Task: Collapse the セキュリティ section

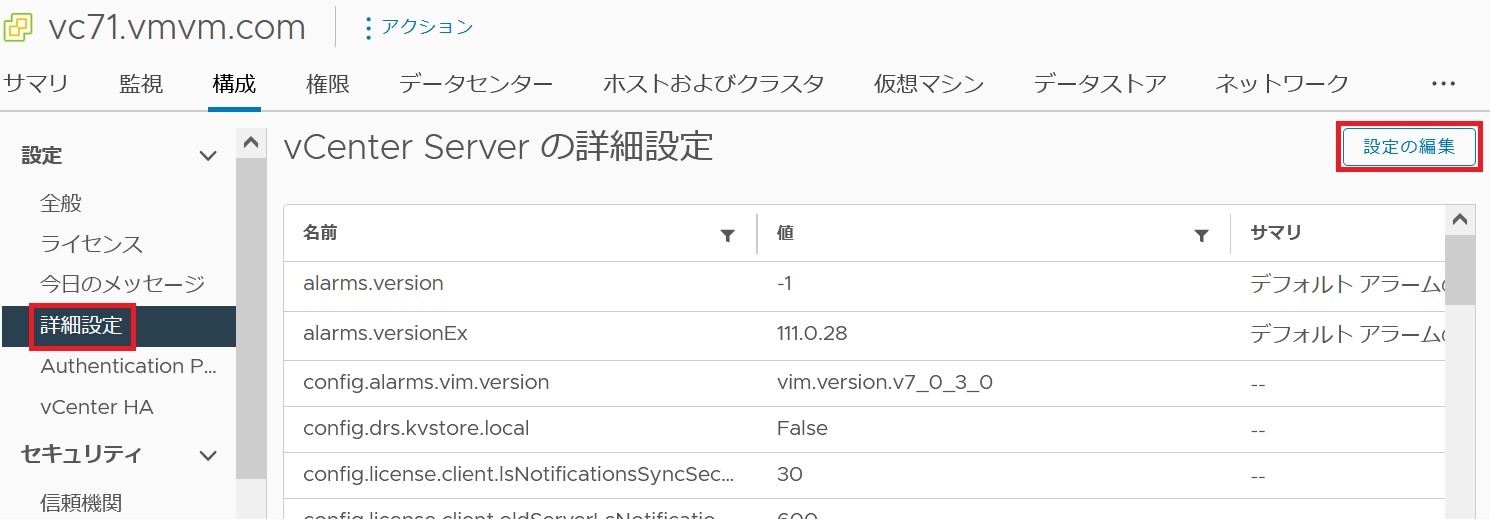Action: click(x=208, y=455)
